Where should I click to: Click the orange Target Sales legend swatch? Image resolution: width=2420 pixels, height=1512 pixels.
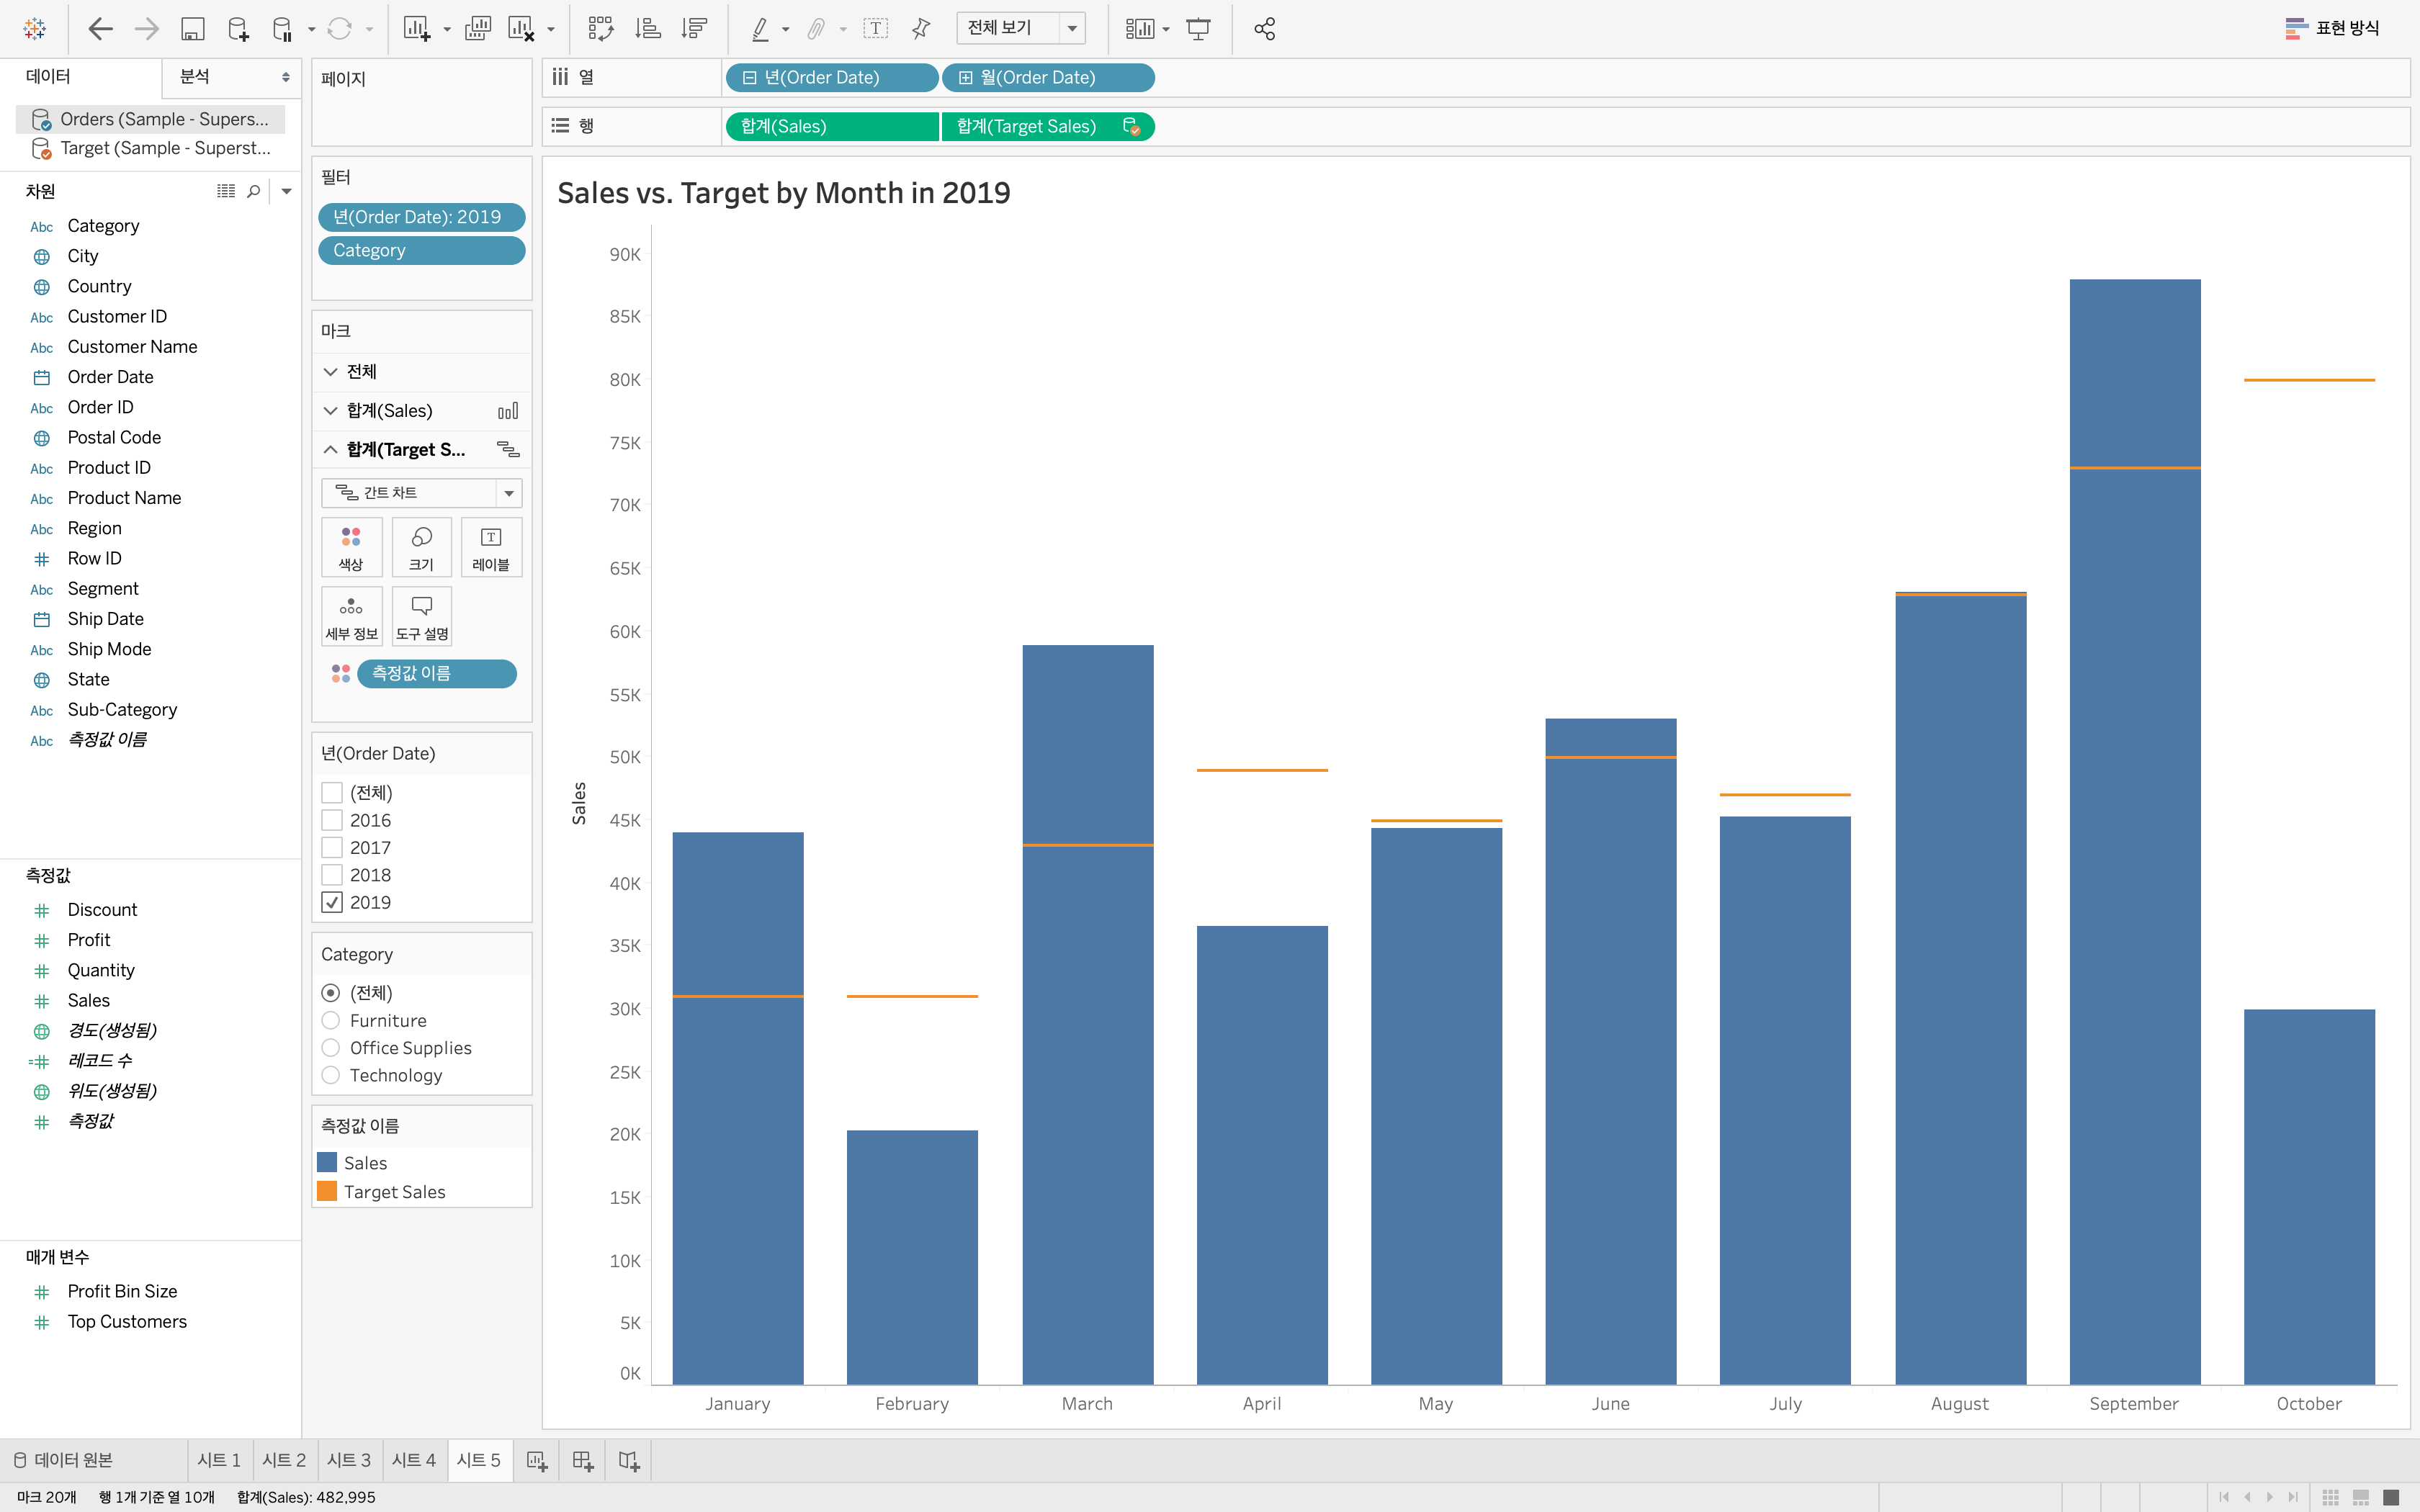[x=327, y=1191]
